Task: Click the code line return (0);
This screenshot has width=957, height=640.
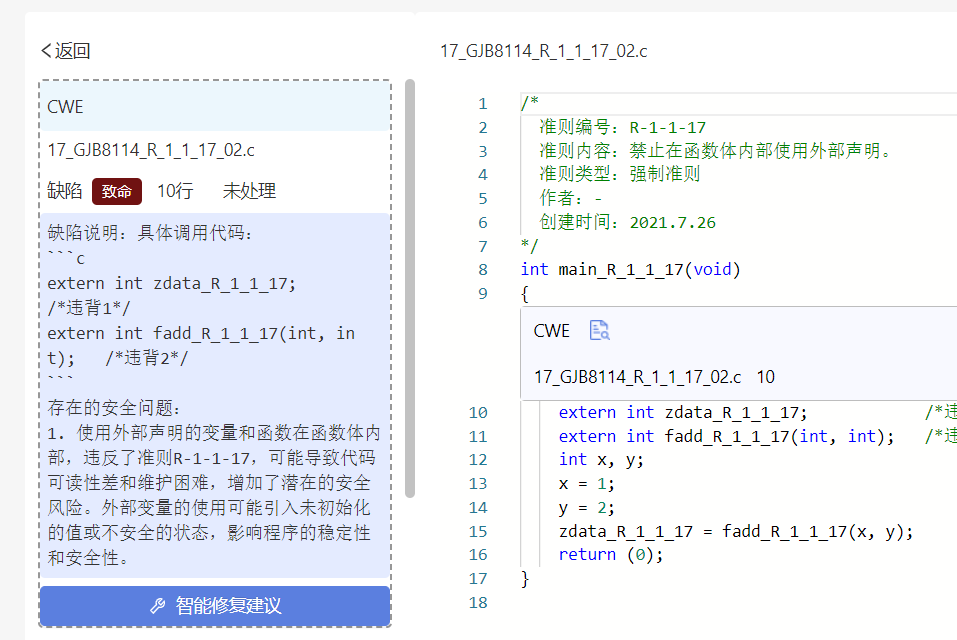Action: (x=610, y=555)
